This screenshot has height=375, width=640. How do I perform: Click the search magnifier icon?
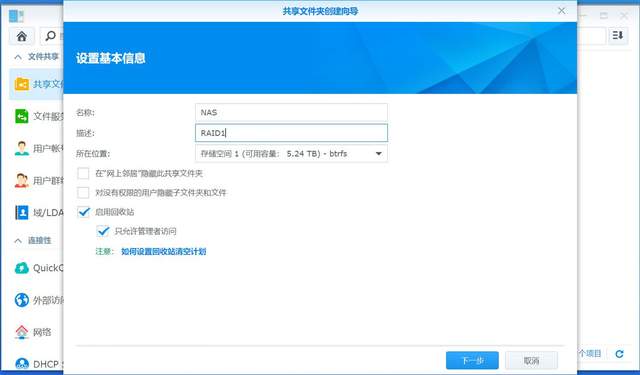click(x=51, y=36)
